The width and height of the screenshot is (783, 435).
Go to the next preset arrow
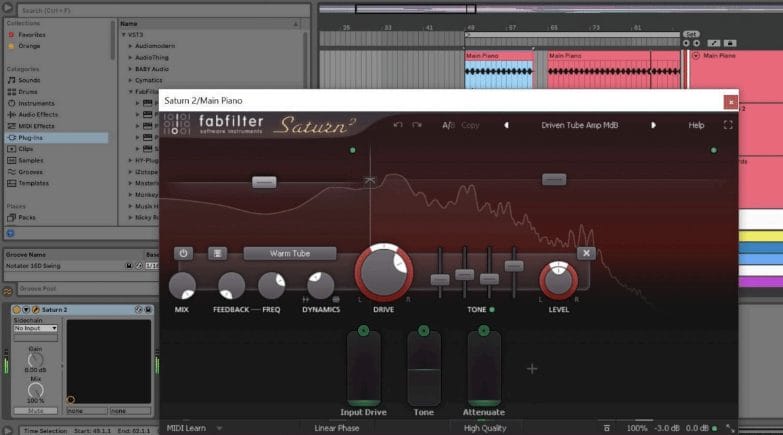click(x=653, y=125)
